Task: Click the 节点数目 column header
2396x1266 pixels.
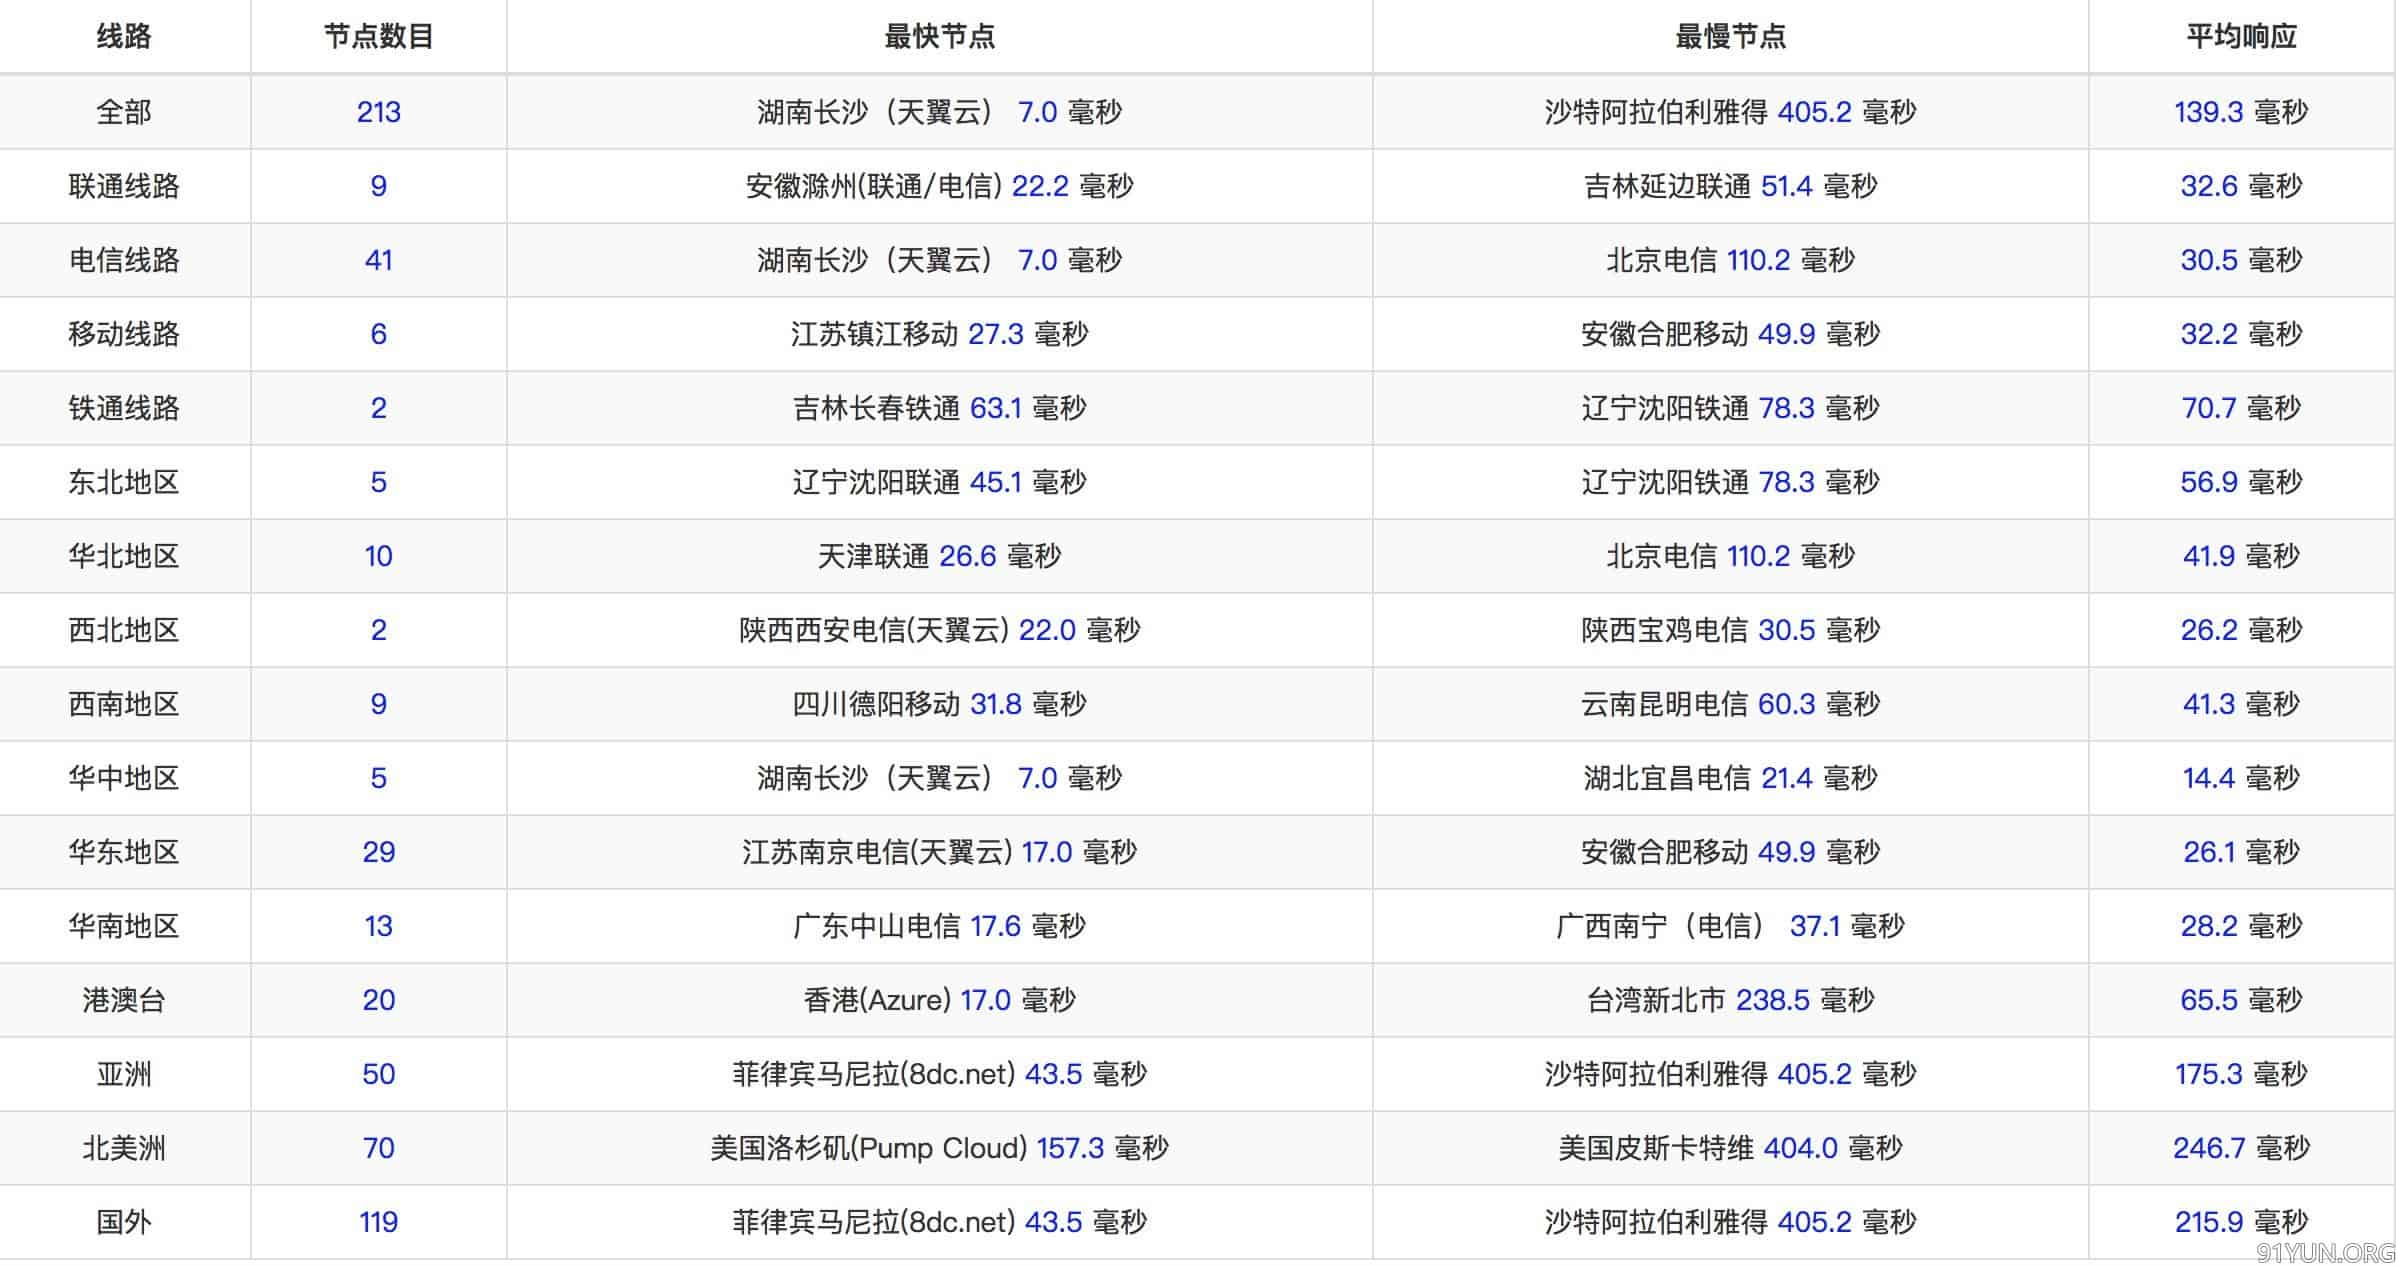Action: pos(378,37)
